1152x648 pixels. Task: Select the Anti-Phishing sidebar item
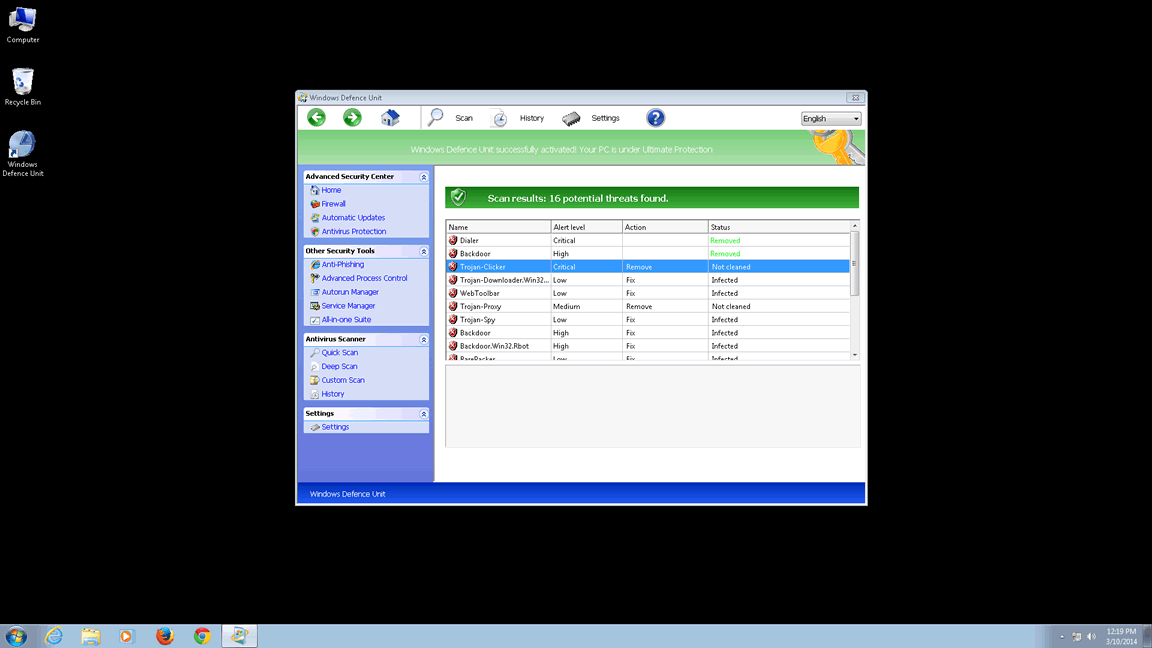tap(342, 265)
